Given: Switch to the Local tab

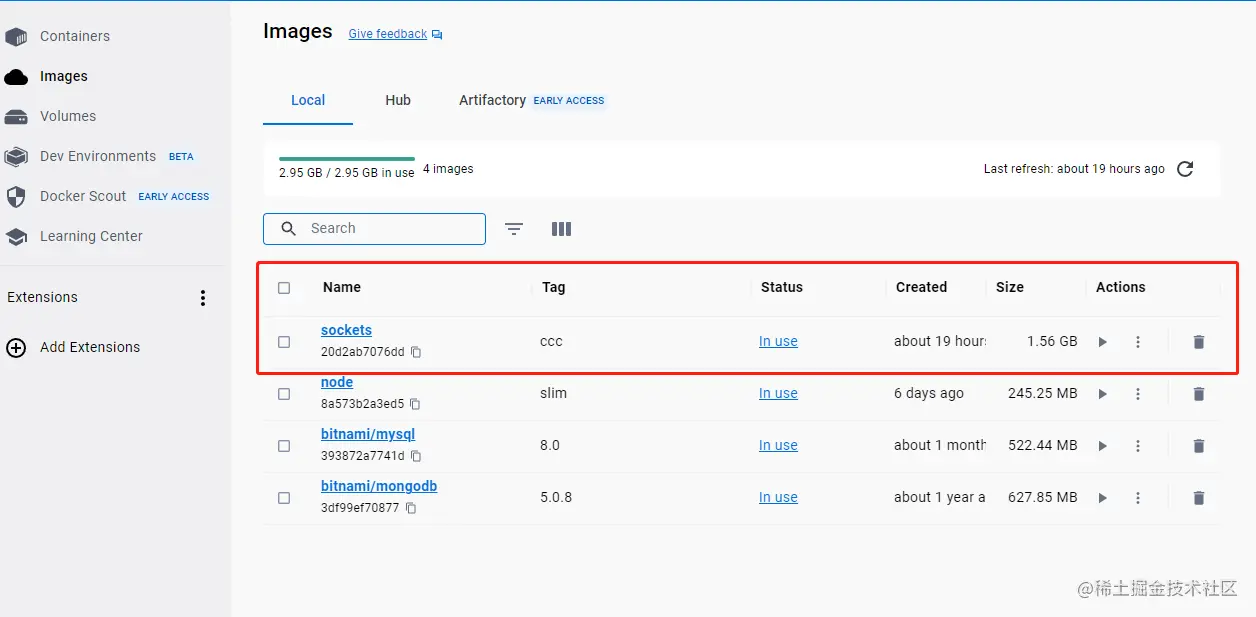Looking at the screenshot, I should (x=308, y=100).
